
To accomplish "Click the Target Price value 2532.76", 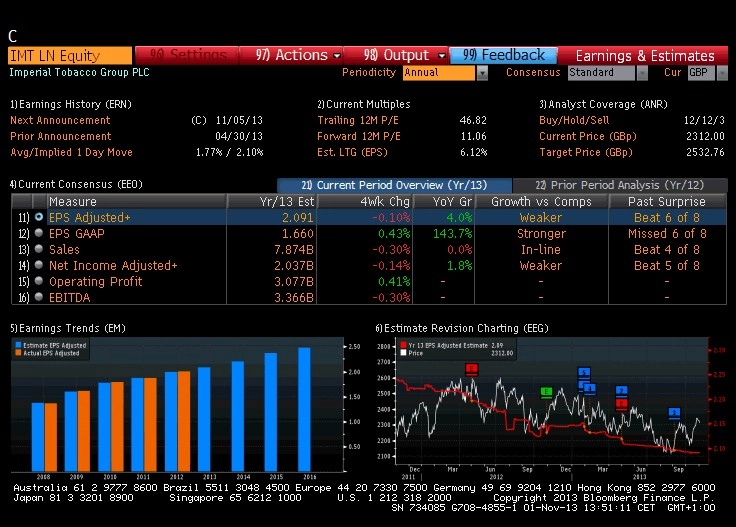I will [x=705, y=152].
